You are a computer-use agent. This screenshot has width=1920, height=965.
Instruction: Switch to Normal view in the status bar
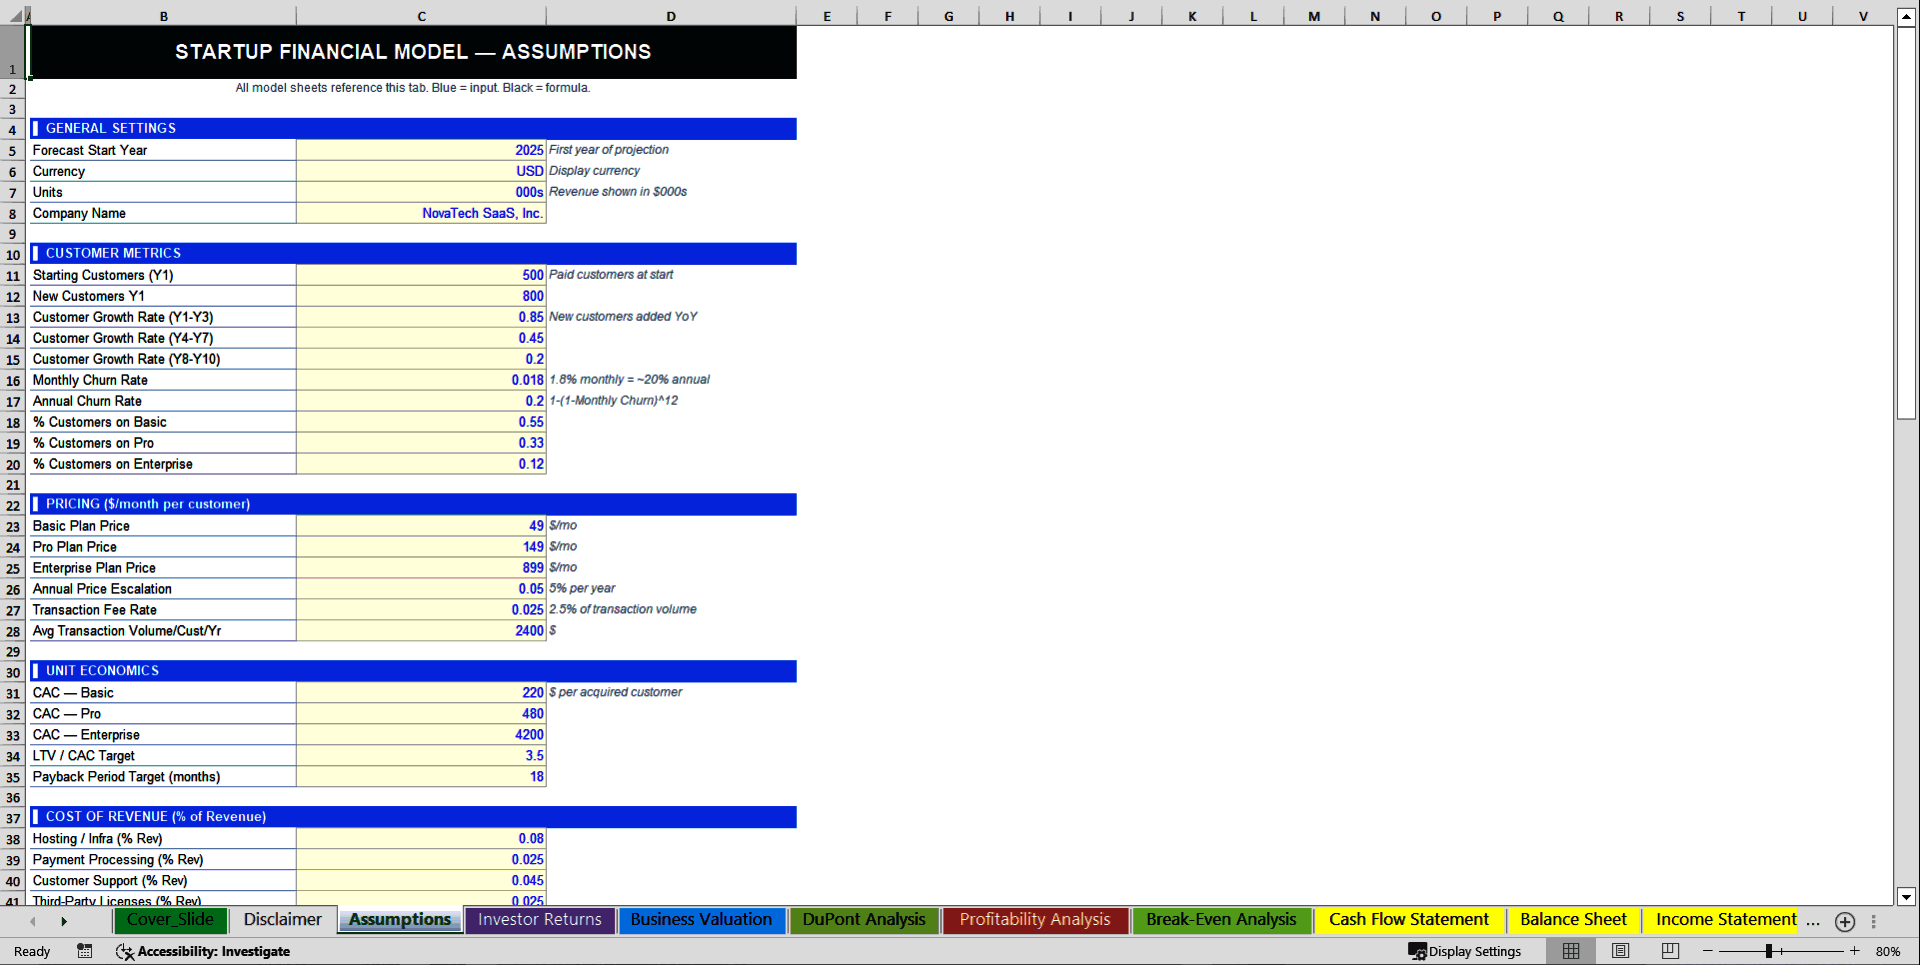(1570, 951)
